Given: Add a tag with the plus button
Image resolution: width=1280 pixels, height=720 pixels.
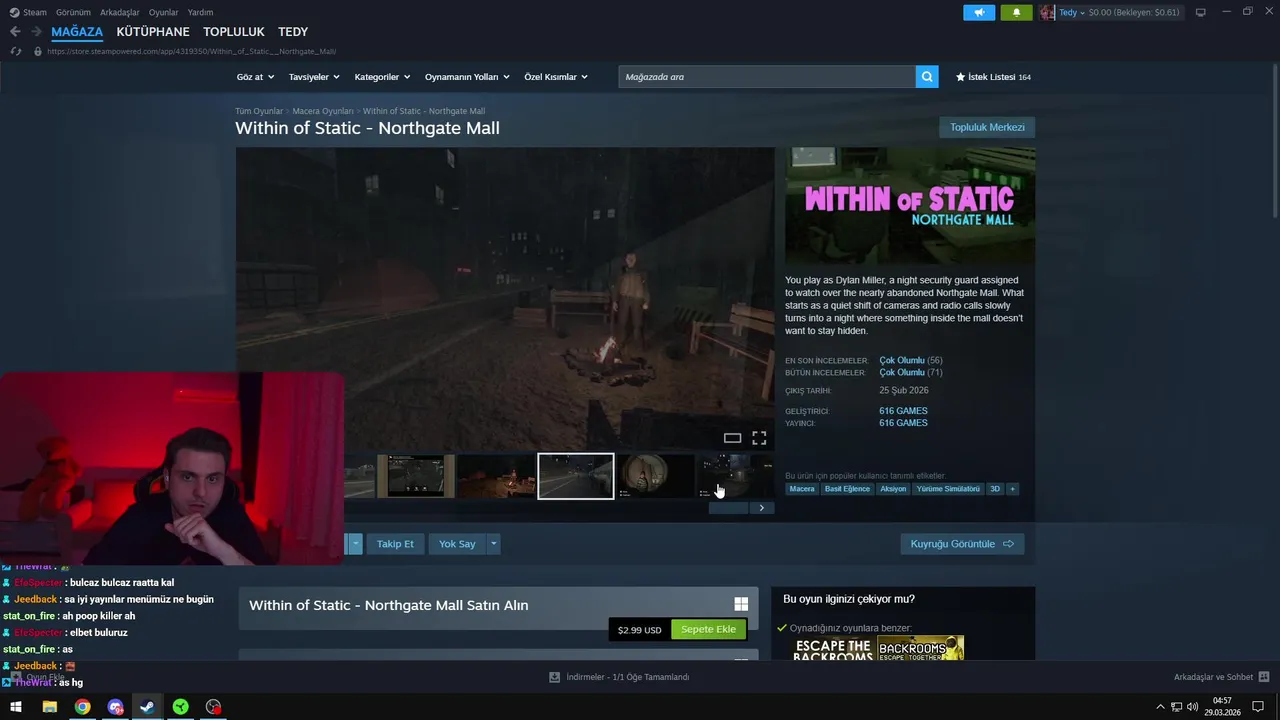Looking at the screenshot, I should tap(1012, 489).
